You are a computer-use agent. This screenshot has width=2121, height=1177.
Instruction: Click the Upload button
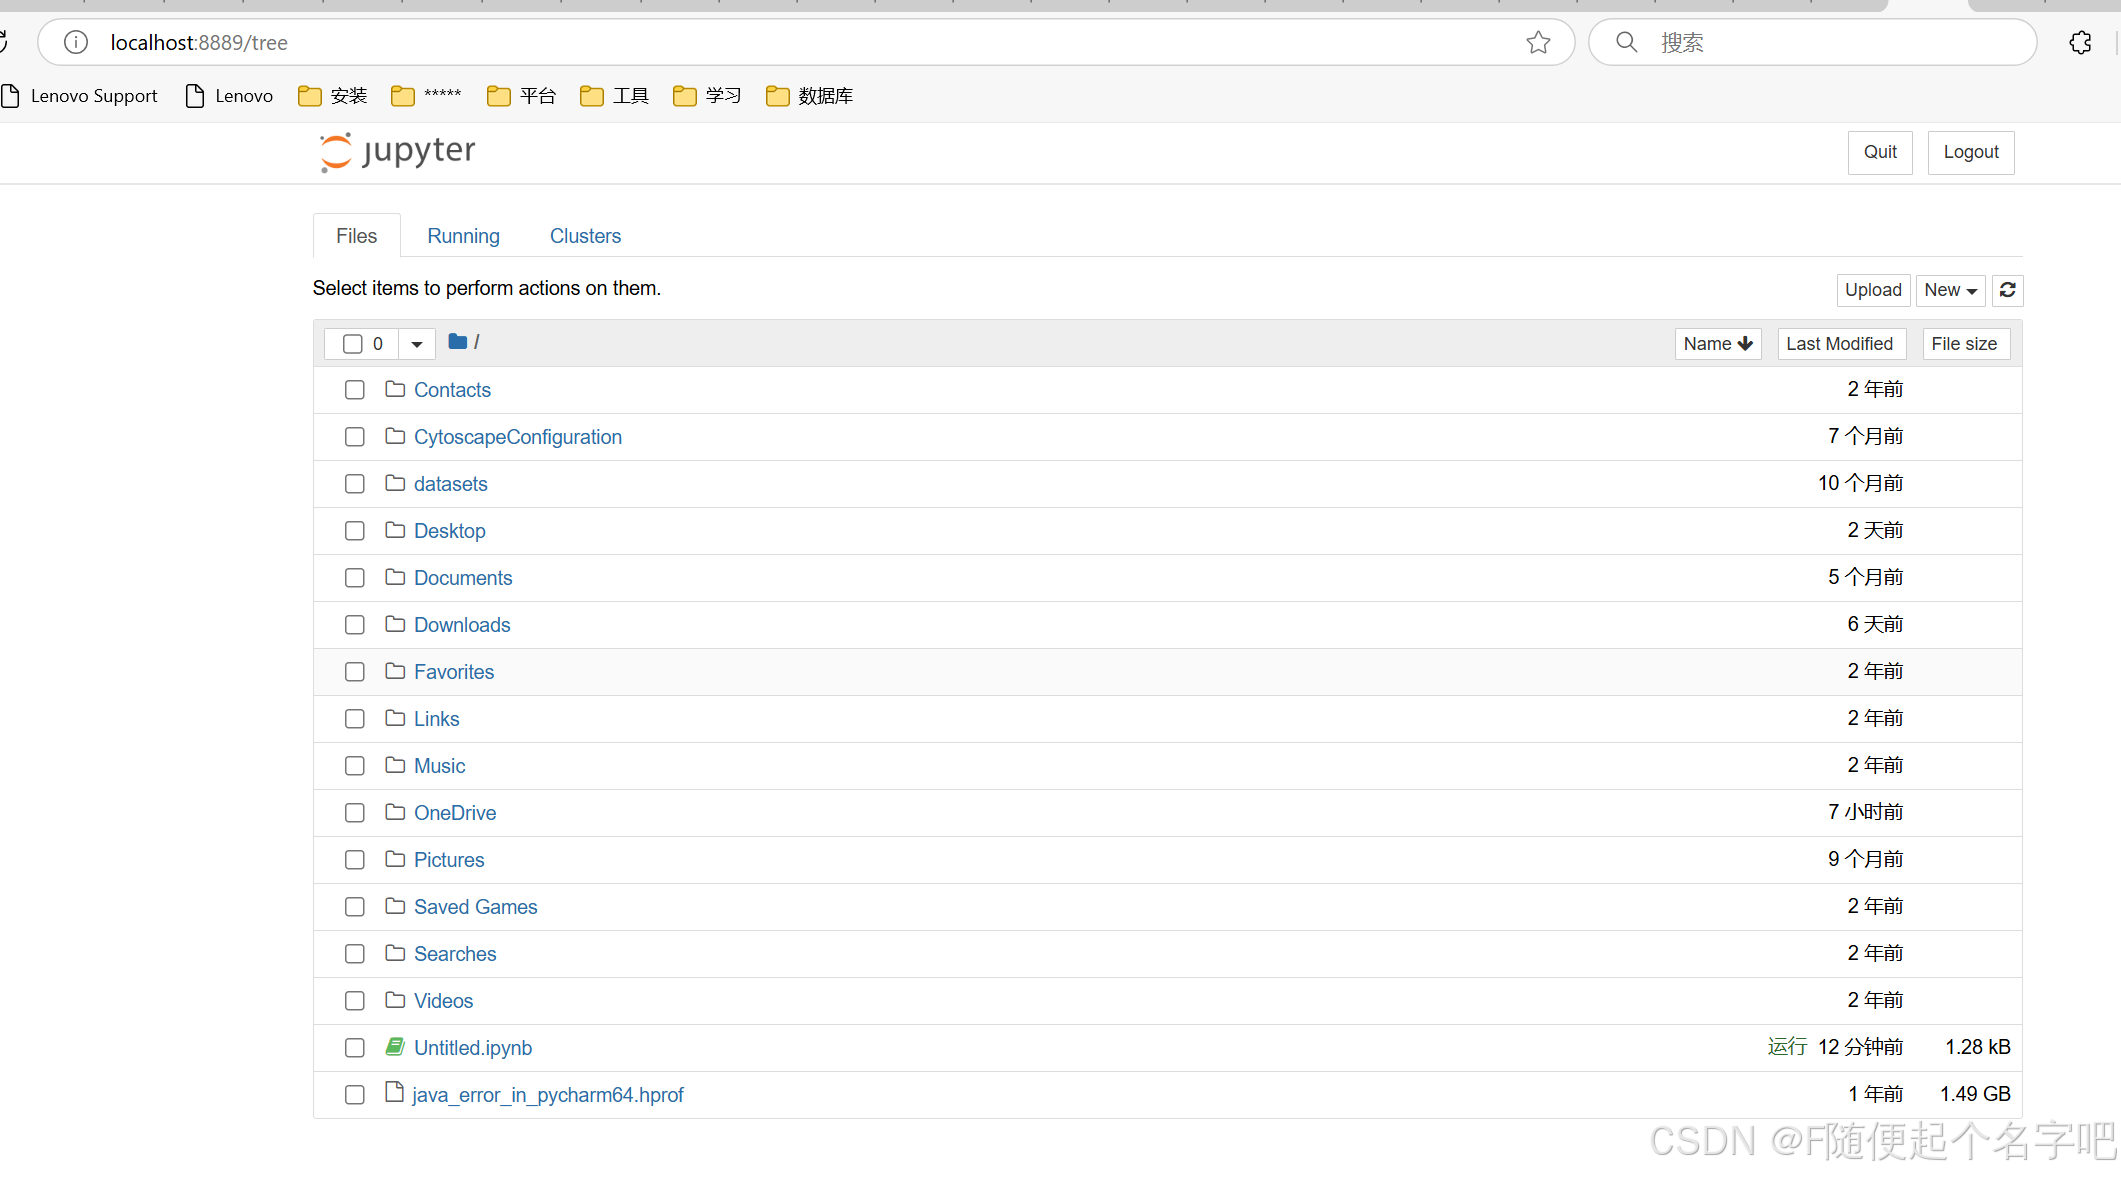click(1872, 290)
